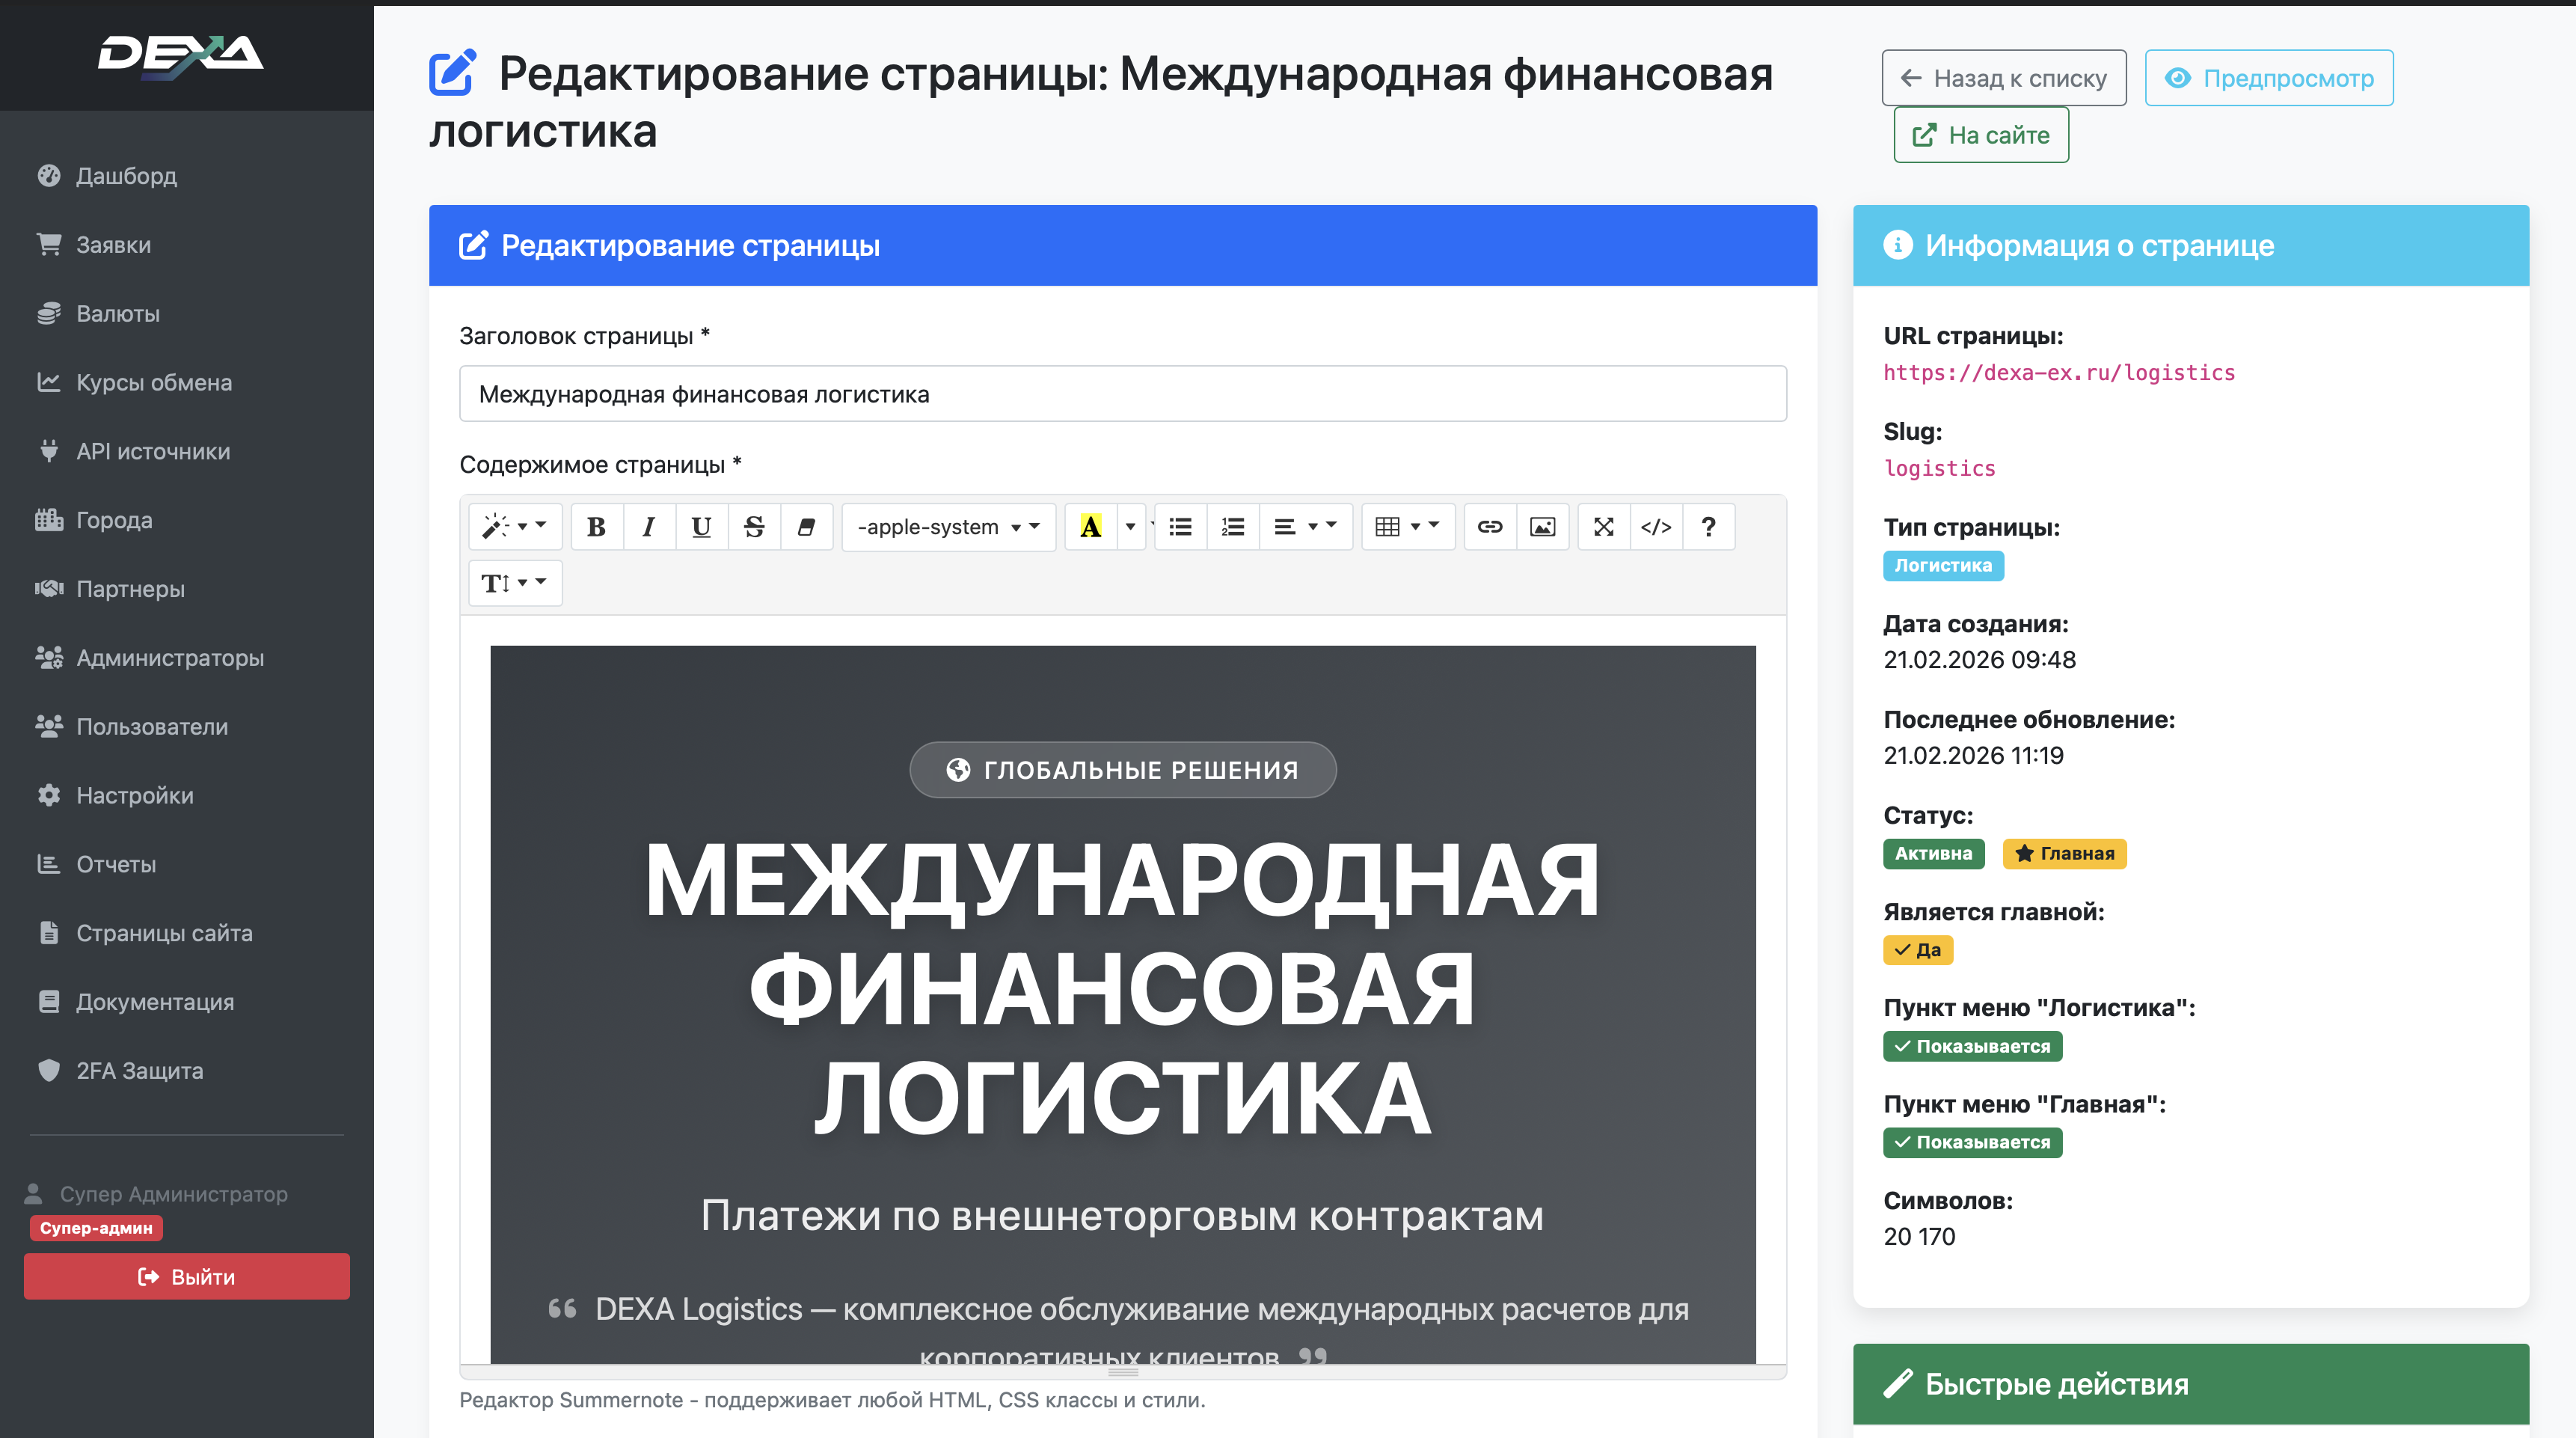The width and height of the screenshot is (2576, 1438).
Task: Toggle italic text in the Summernote toolbar
Action: pos(649,527)
